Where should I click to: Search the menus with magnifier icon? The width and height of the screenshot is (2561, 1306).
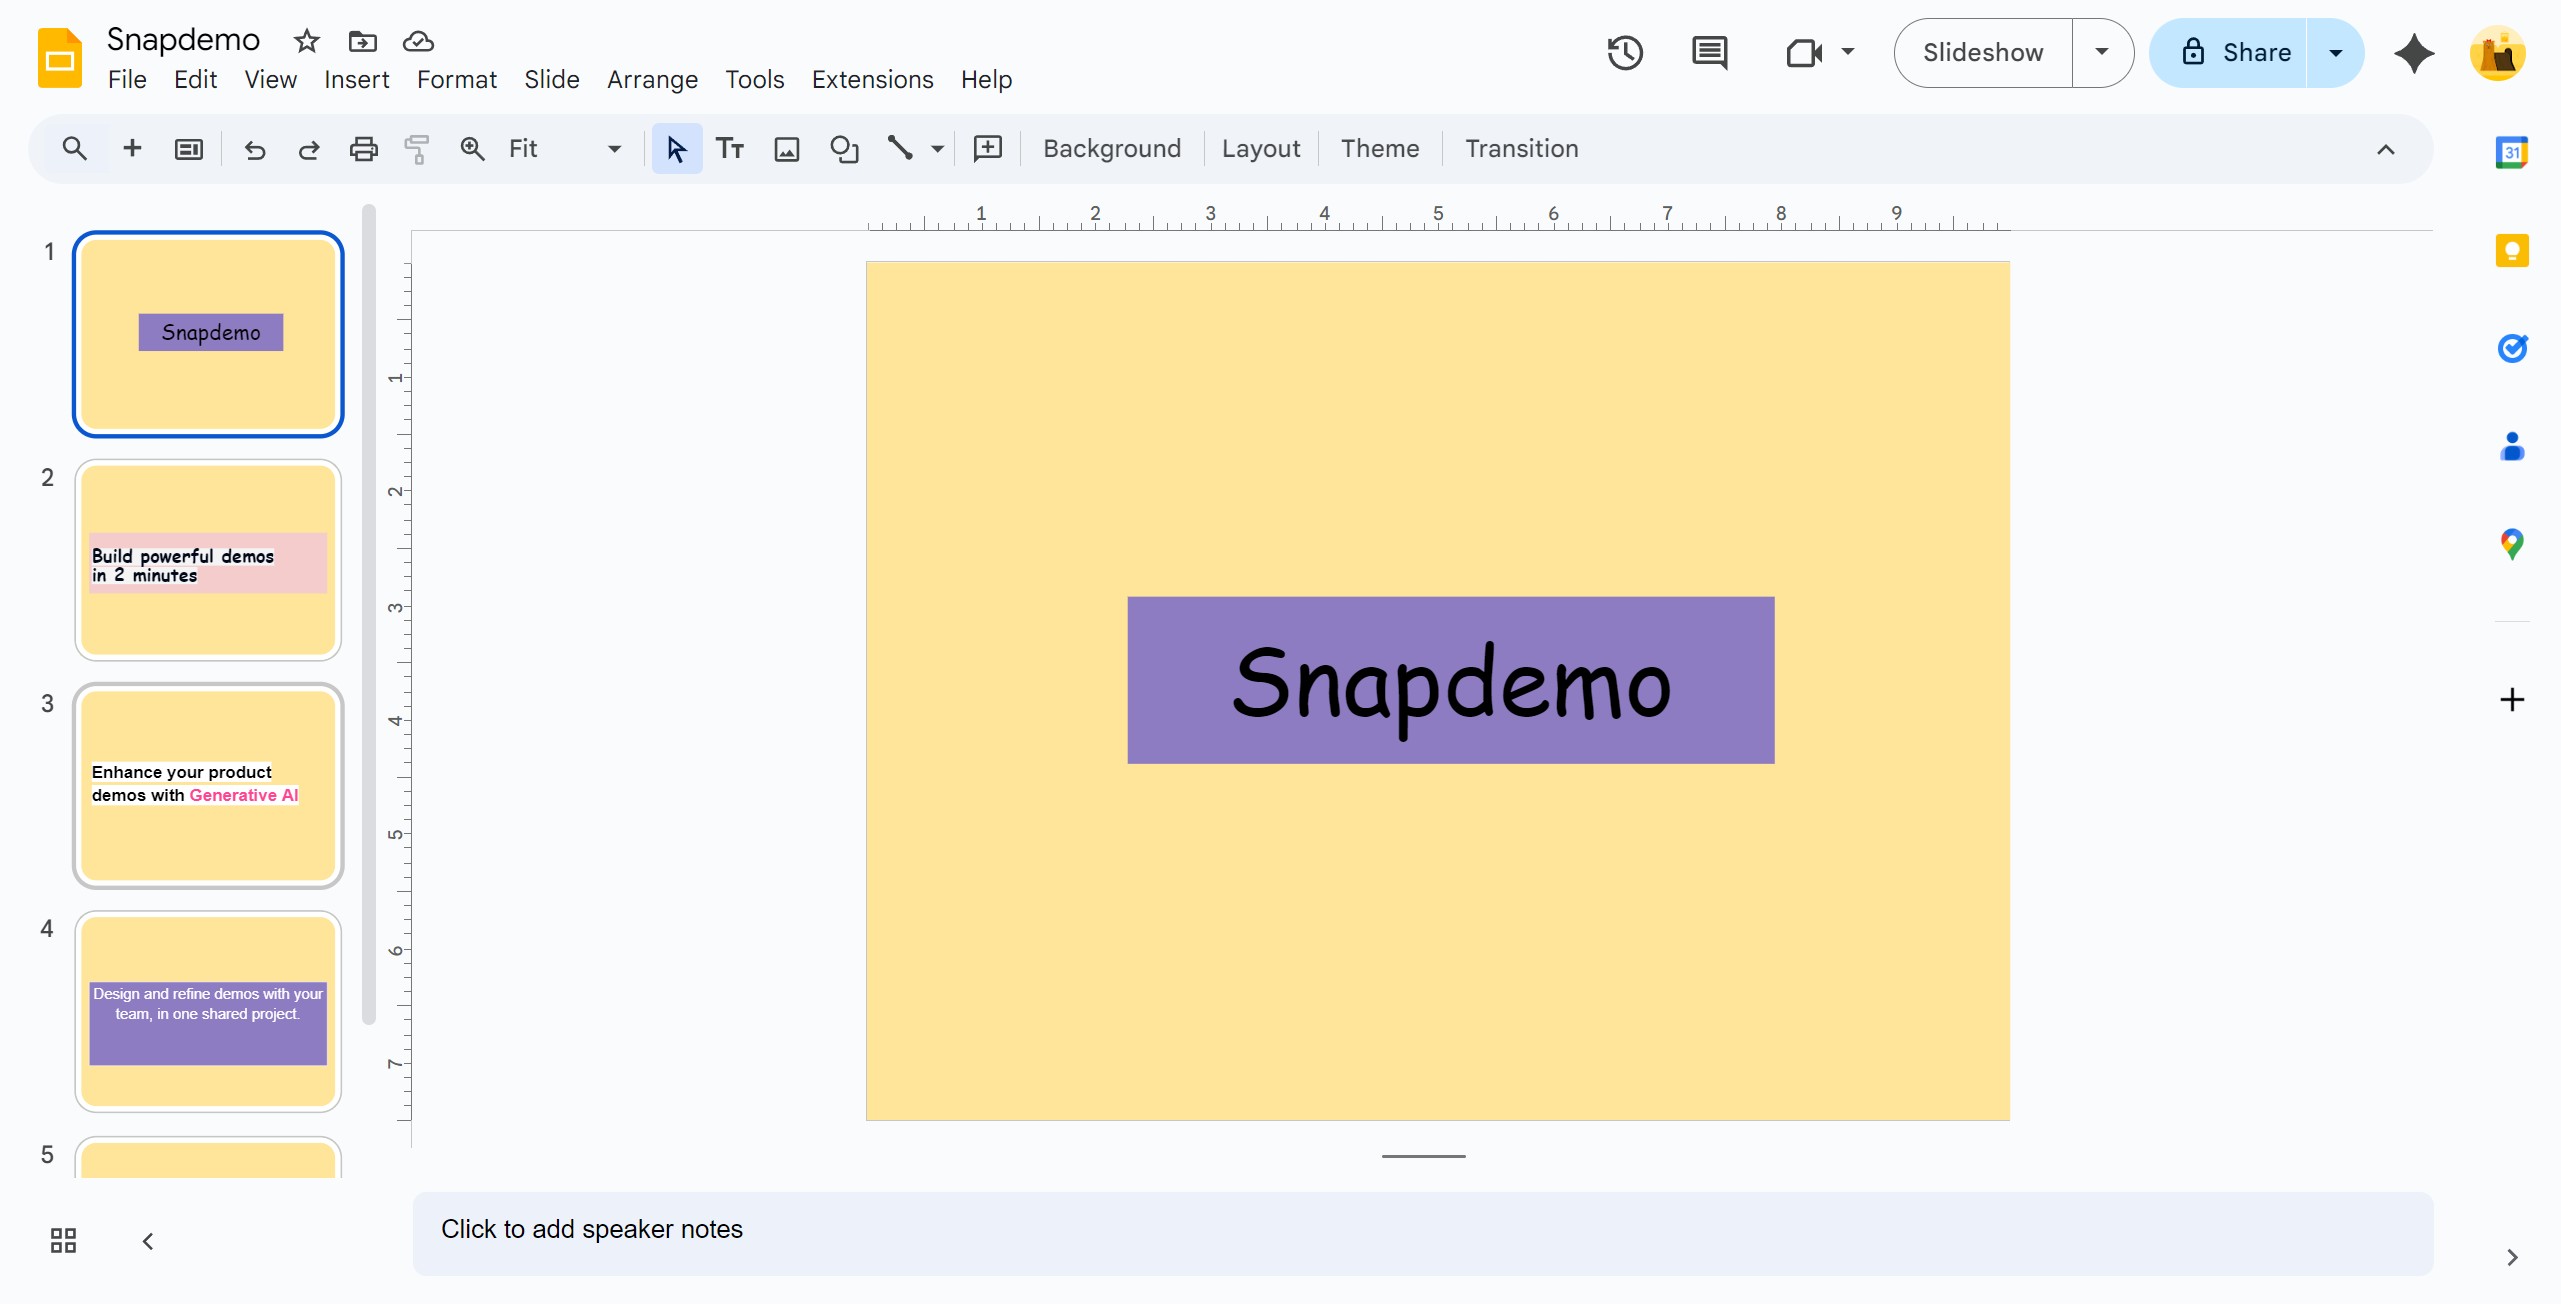[74, 149]
